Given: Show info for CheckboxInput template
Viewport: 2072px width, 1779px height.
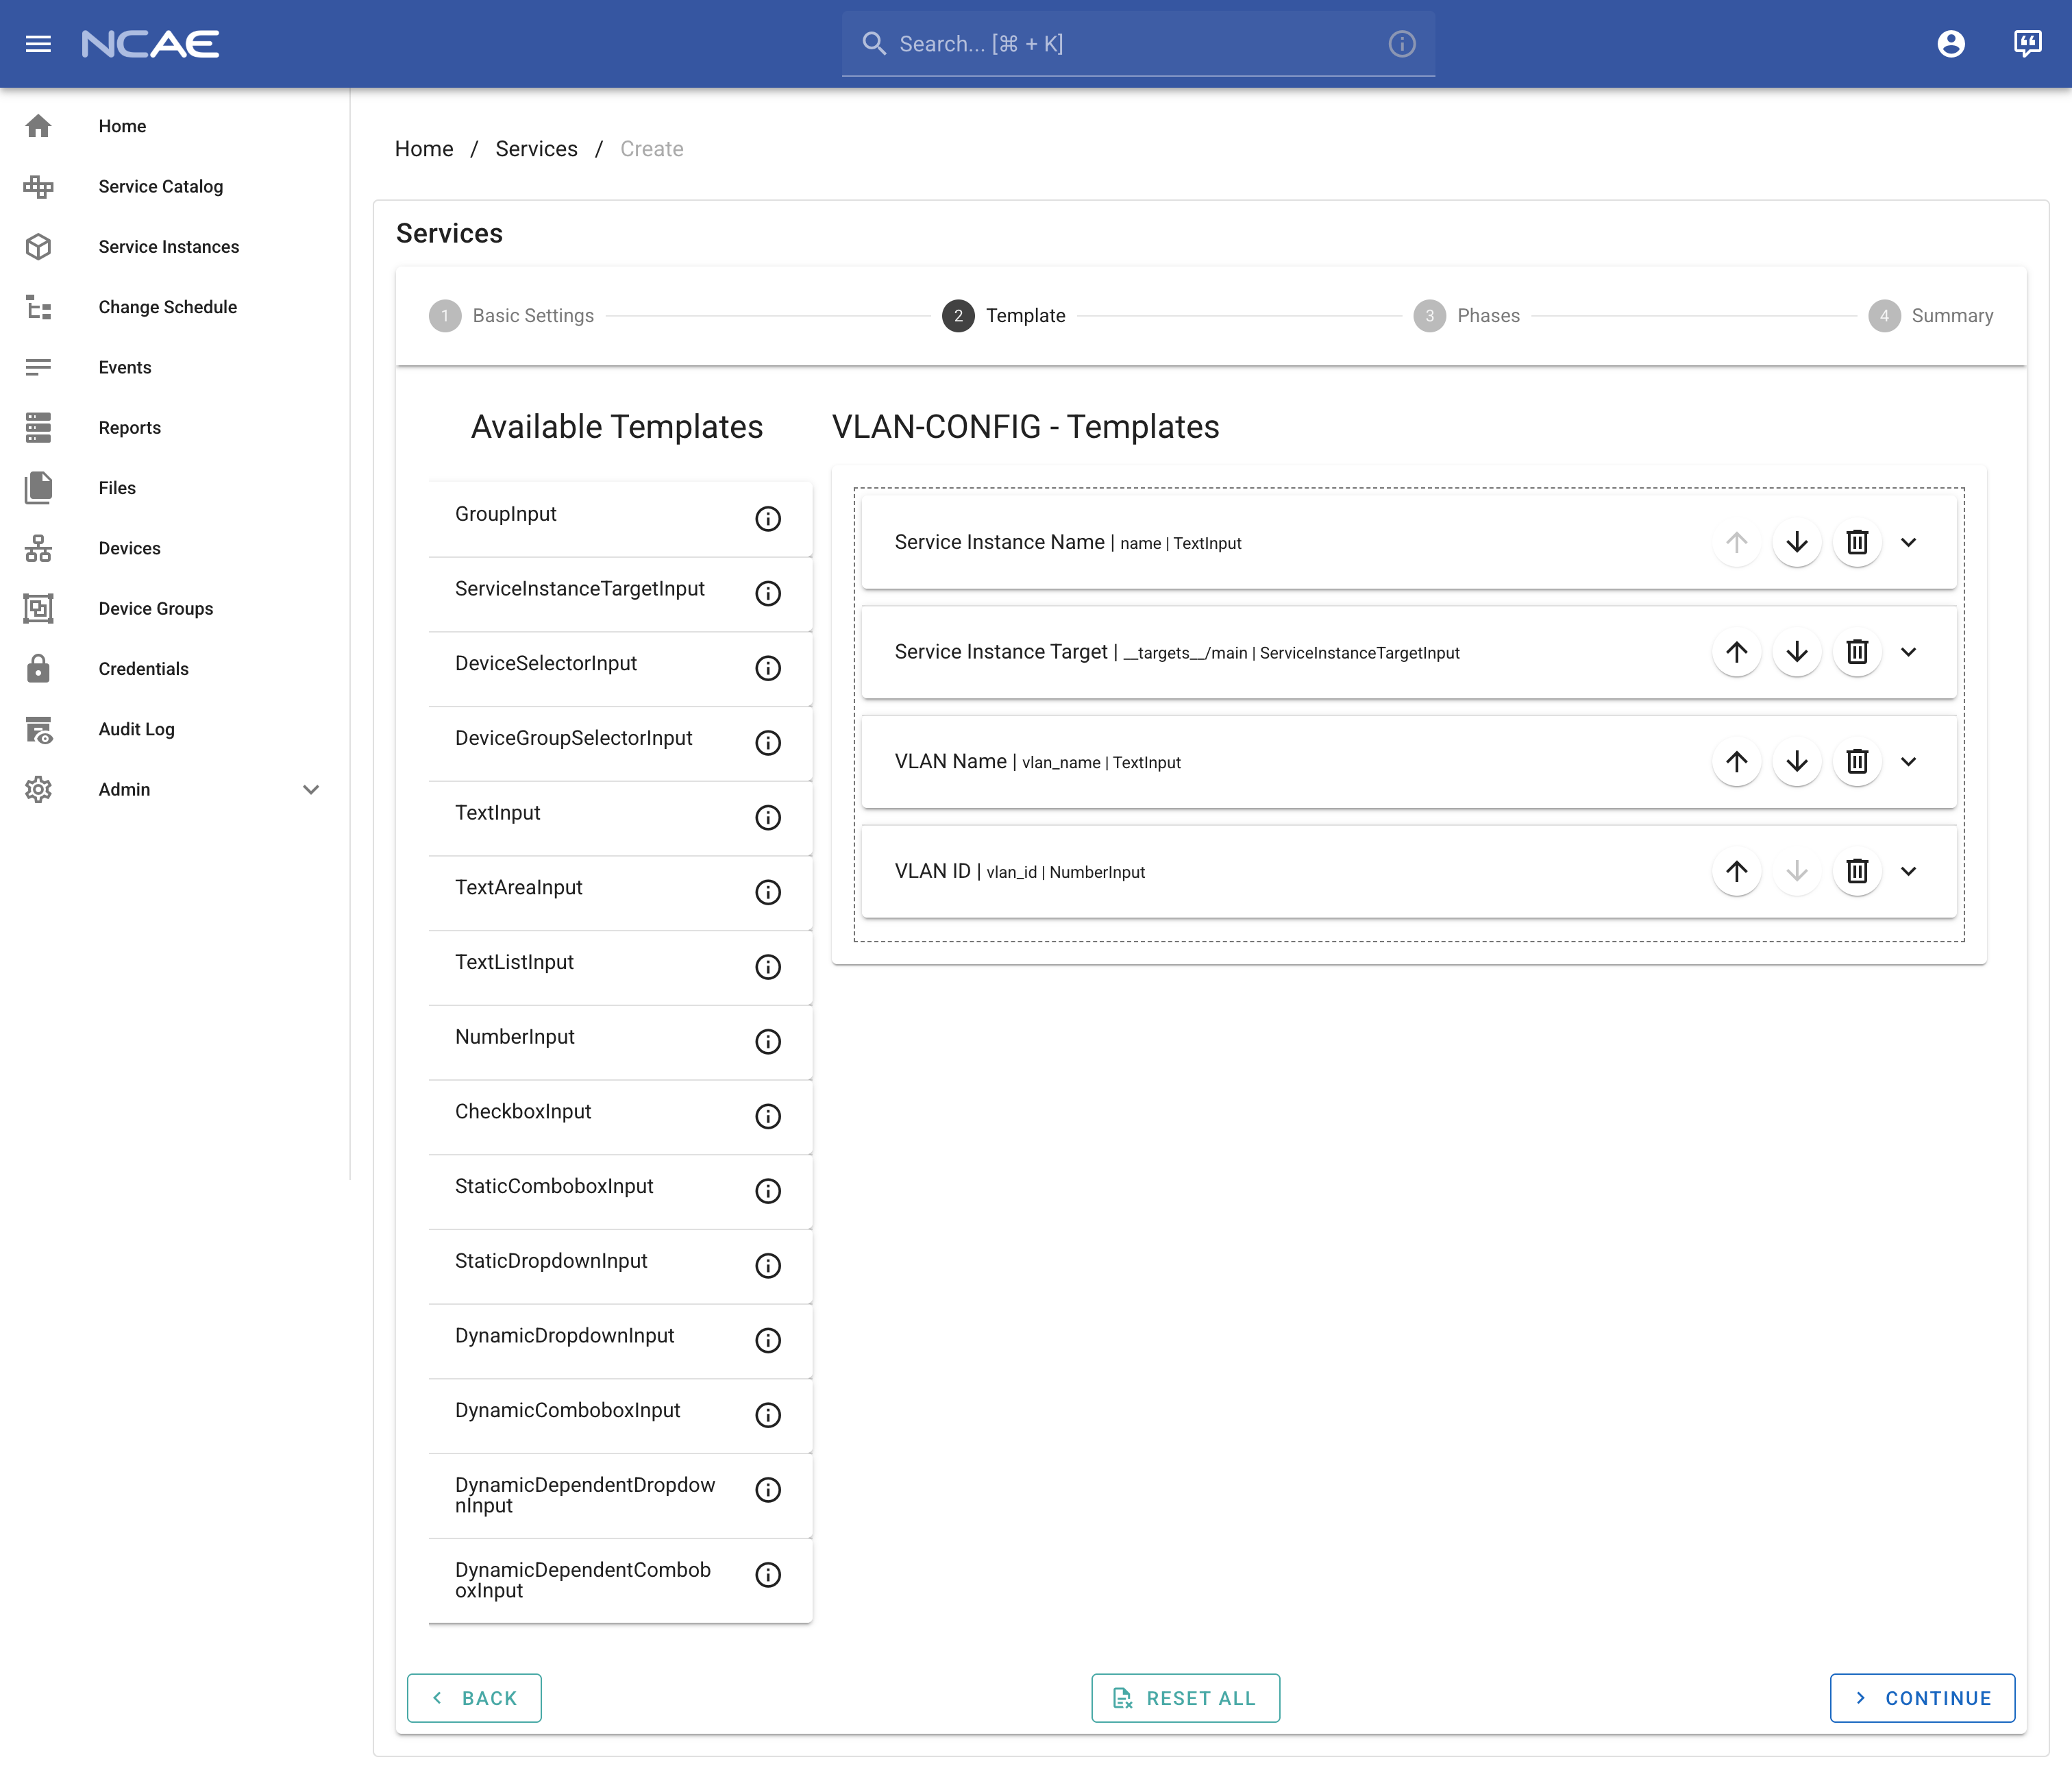Looking at the screenshot, I should [x=768, y=1116].
